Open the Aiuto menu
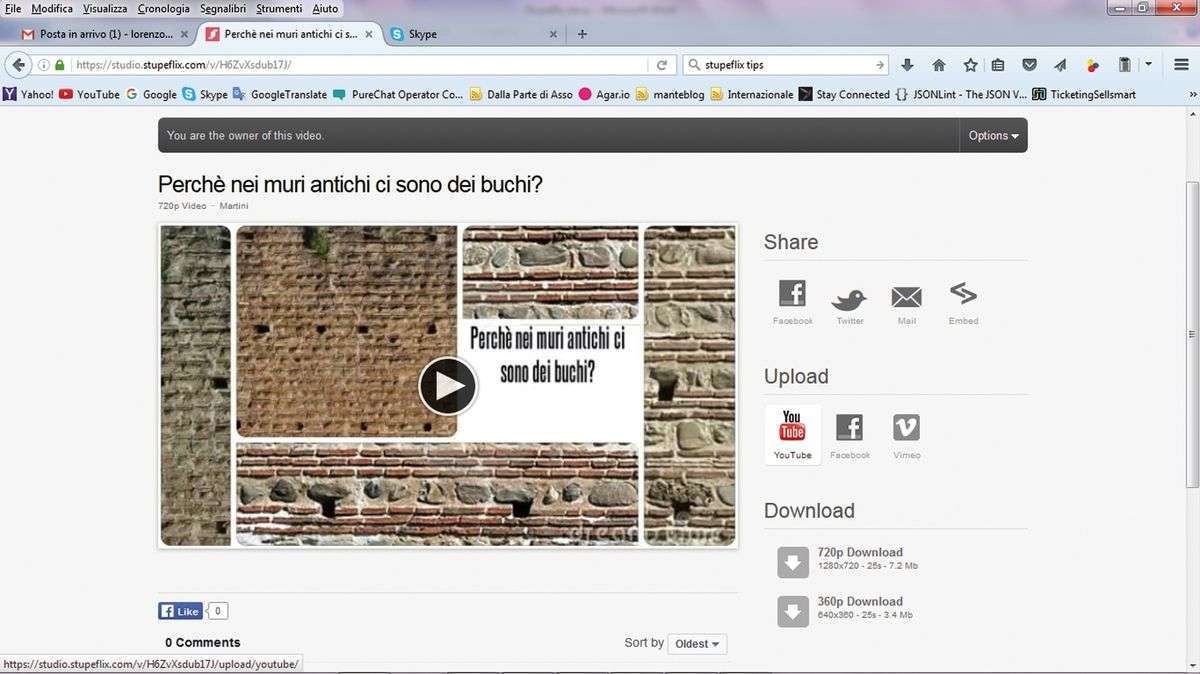Viewport: 1200px width, 674px height. [325, 8]
